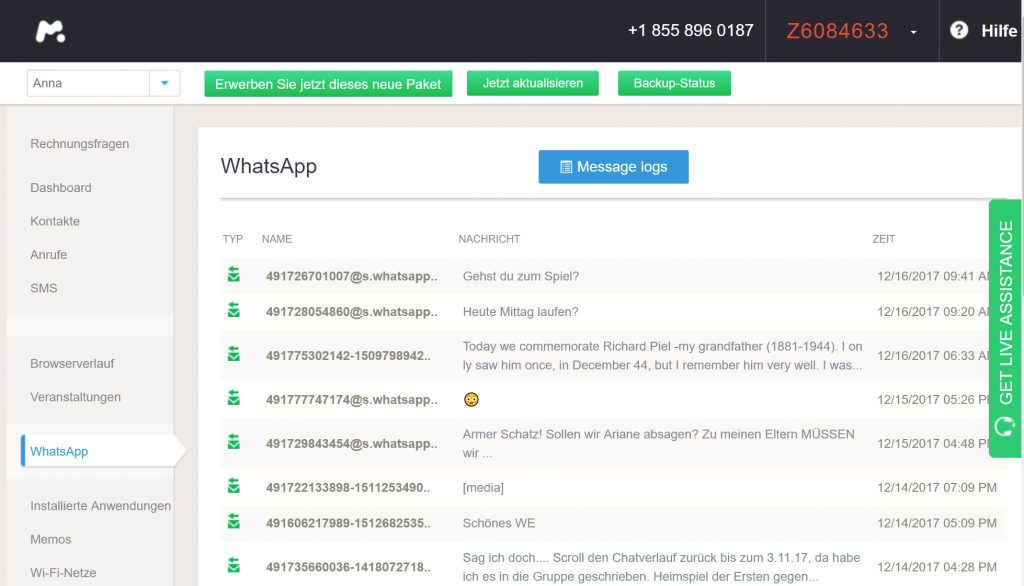Click phone number +1 855 896 0187
Image resolution: width=1024 pixels, height=586 pixels.
[690, 30]
